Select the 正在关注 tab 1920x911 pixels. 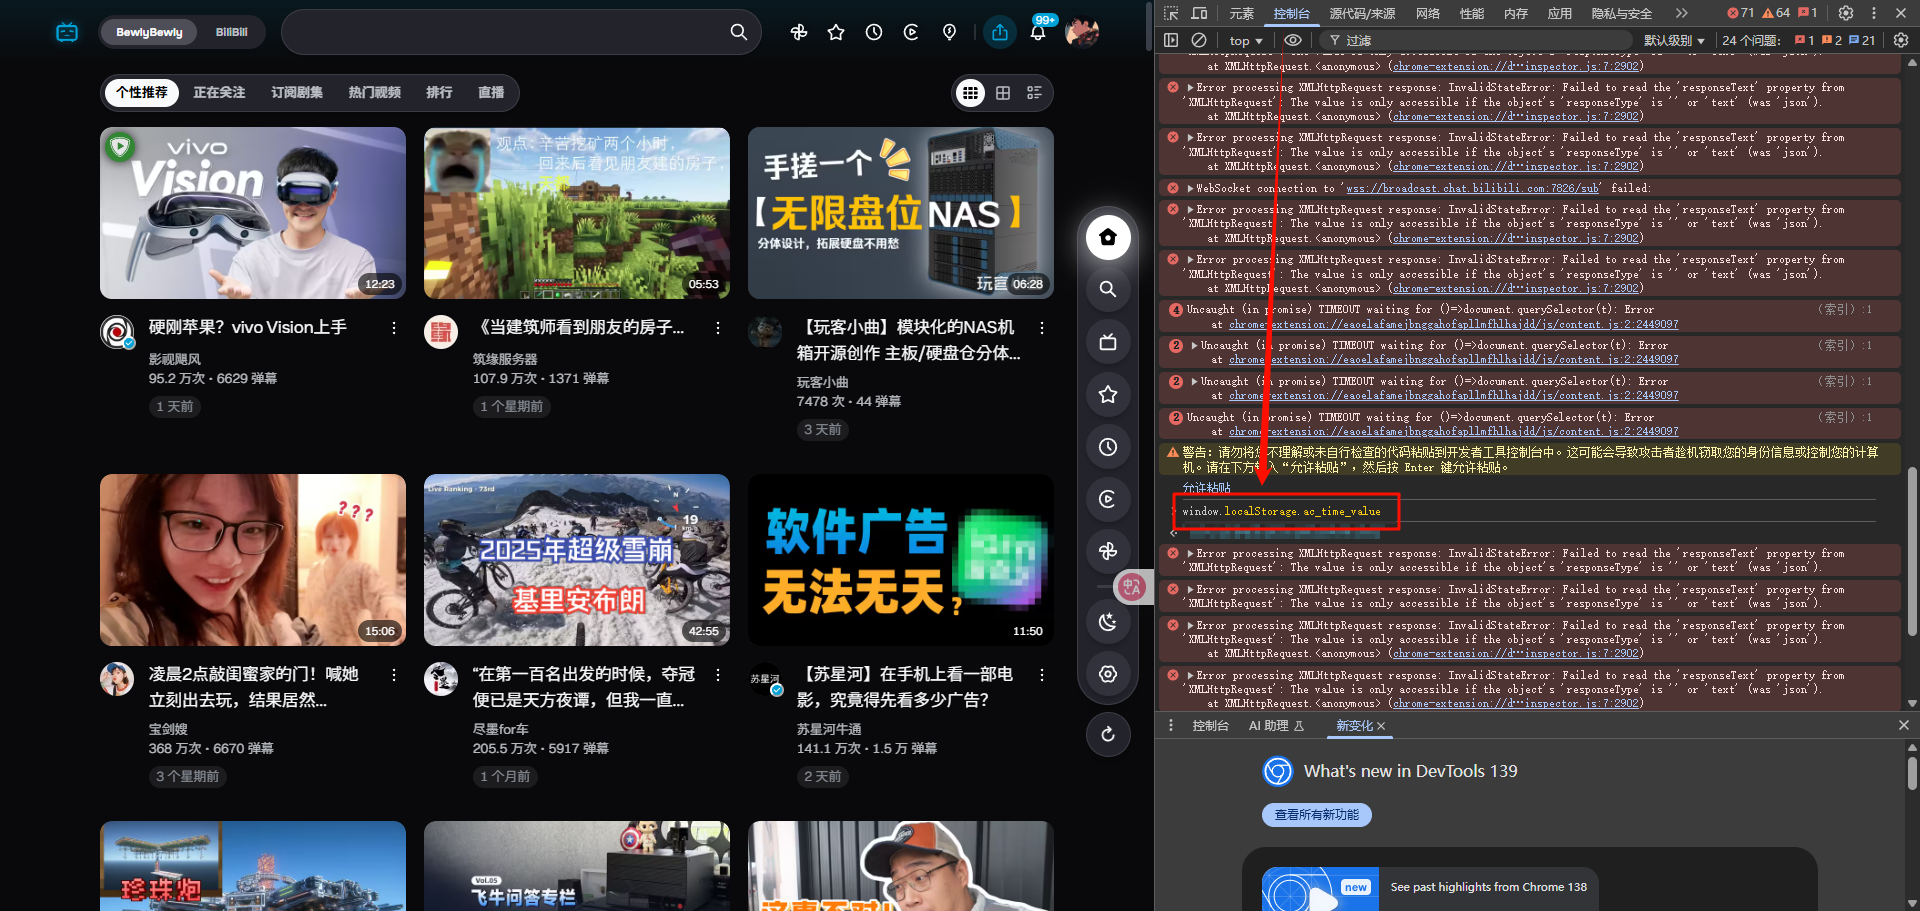pyautogui.click(x=219, y=92)
